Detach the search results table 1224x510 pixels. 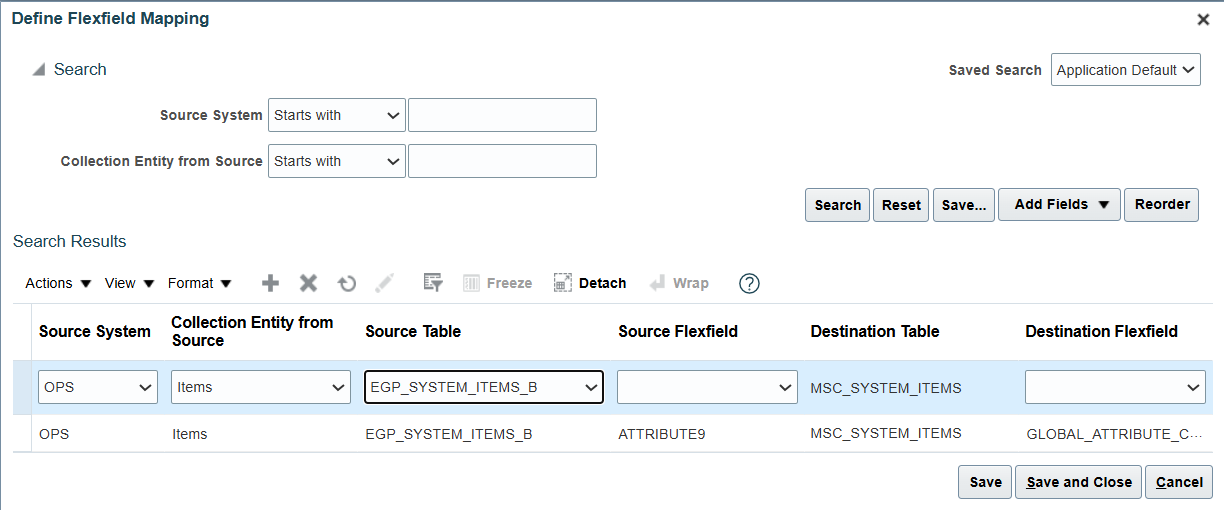[x=590, y=283]
